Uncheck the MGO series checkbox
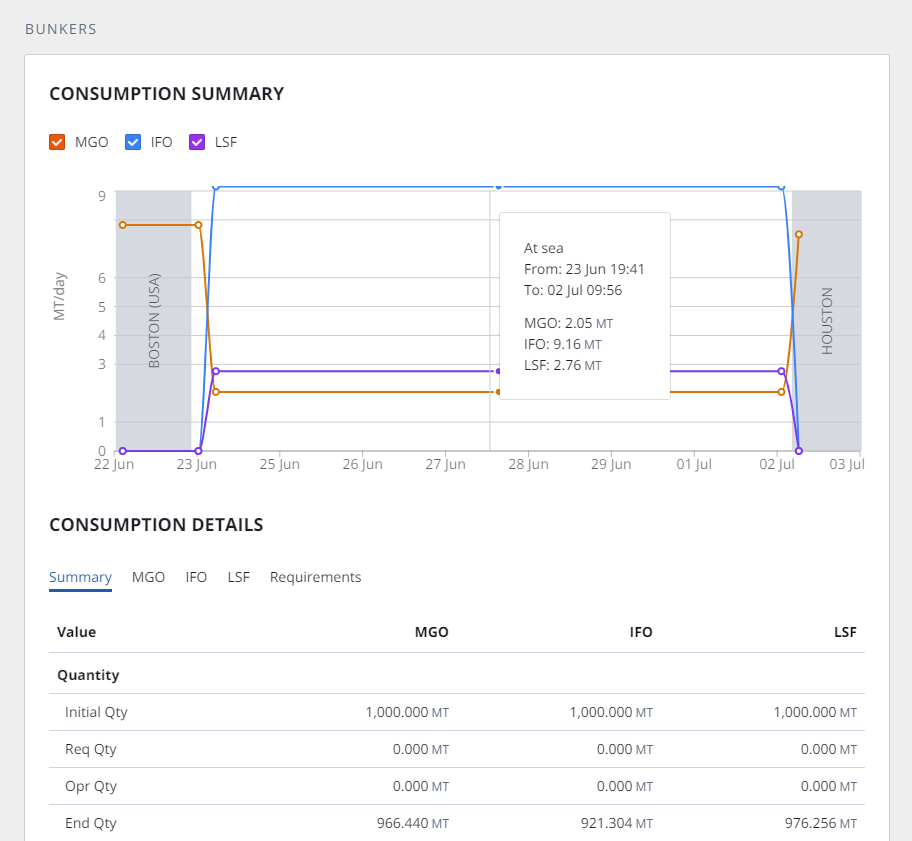Viewport: 912px width, 841px height. (57, 142)
